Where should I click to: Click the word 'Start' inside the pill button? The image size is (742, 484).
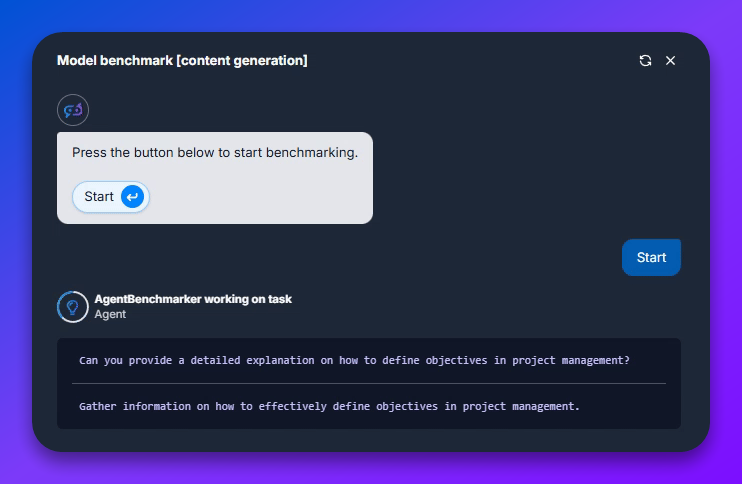[99, 197]
